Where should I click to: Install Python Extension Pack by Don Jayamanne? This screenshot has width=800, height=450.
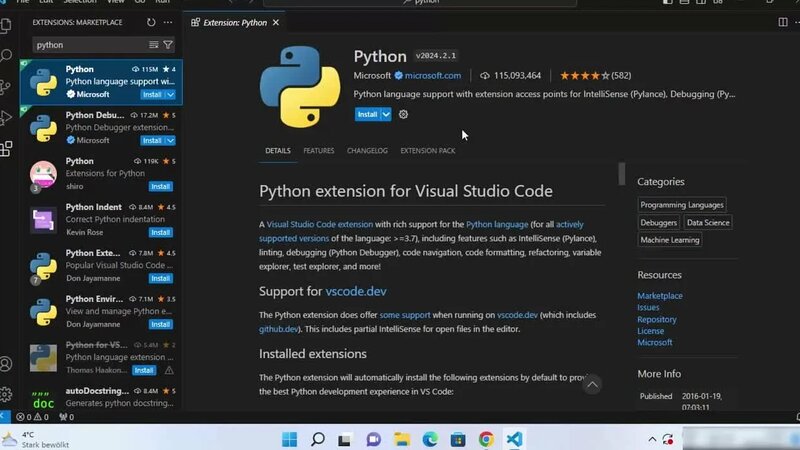point(161,278)
